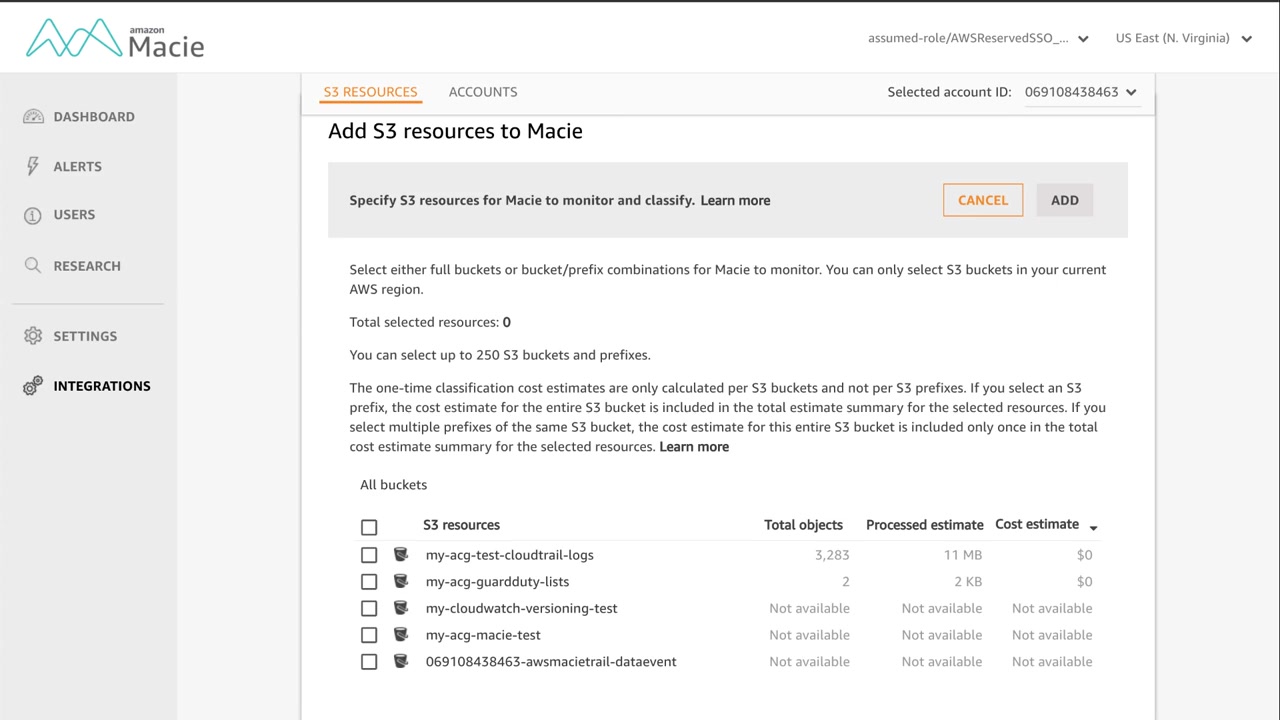Screen dimensions: 1280x720
Task: Tick the 069108438463-awsmacietrail-dataevent checkbox
Action: click(369, 662)
